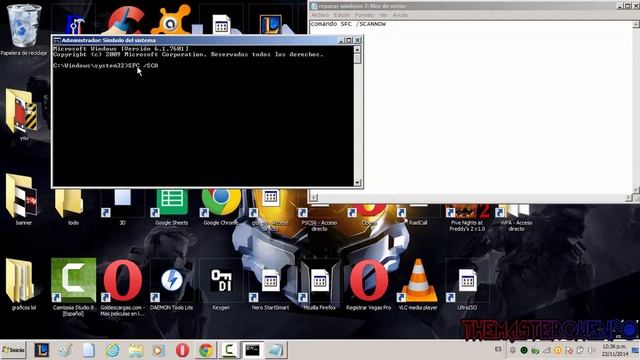Viewport: 640px width, 360px height.
Task: Click inside the command prompt typed line
Action: pos(105,65)
